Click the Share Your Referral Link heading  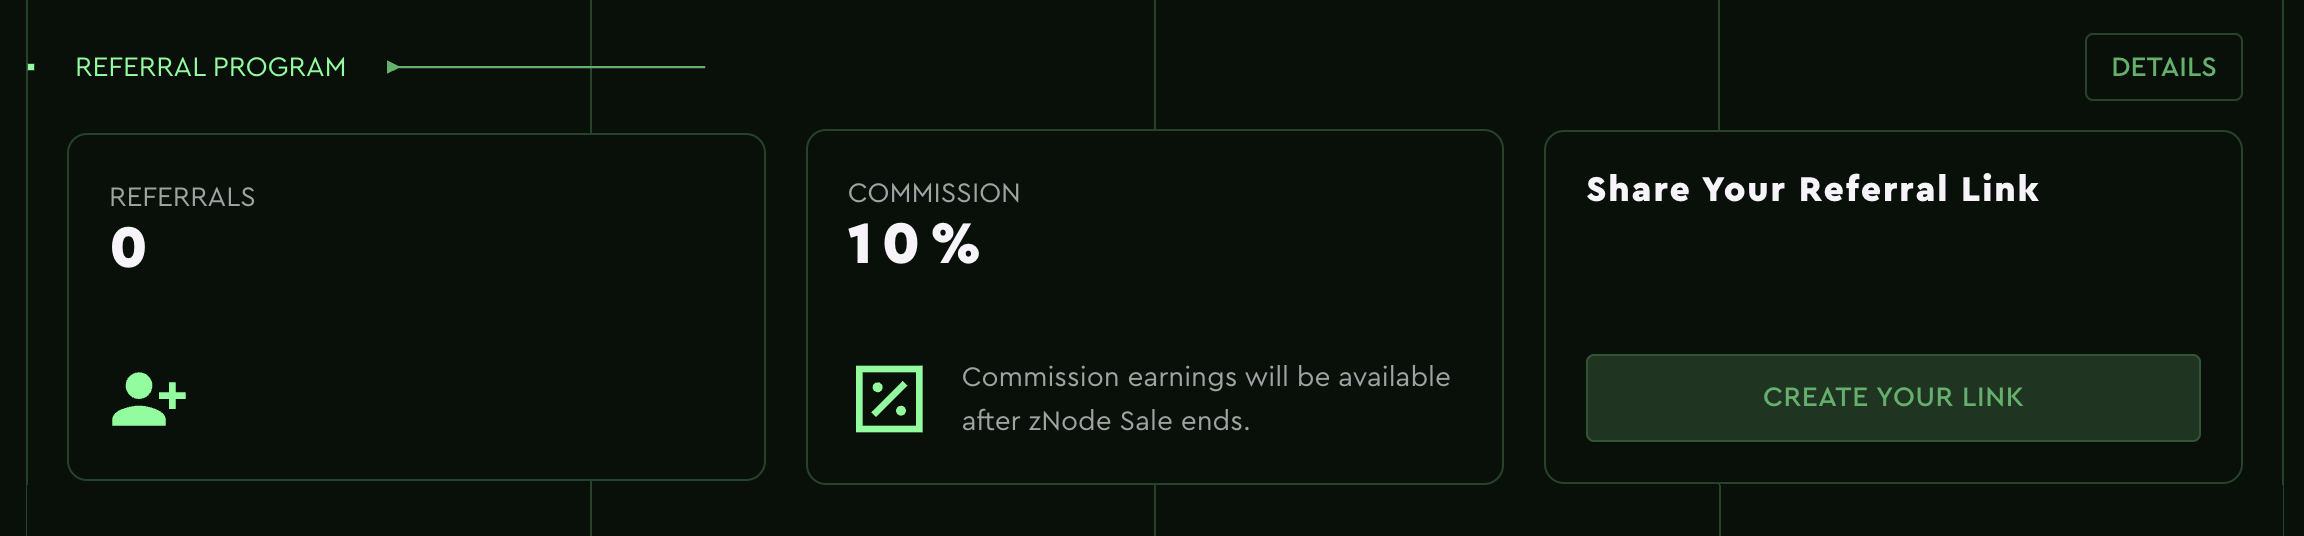point(1812,189)
